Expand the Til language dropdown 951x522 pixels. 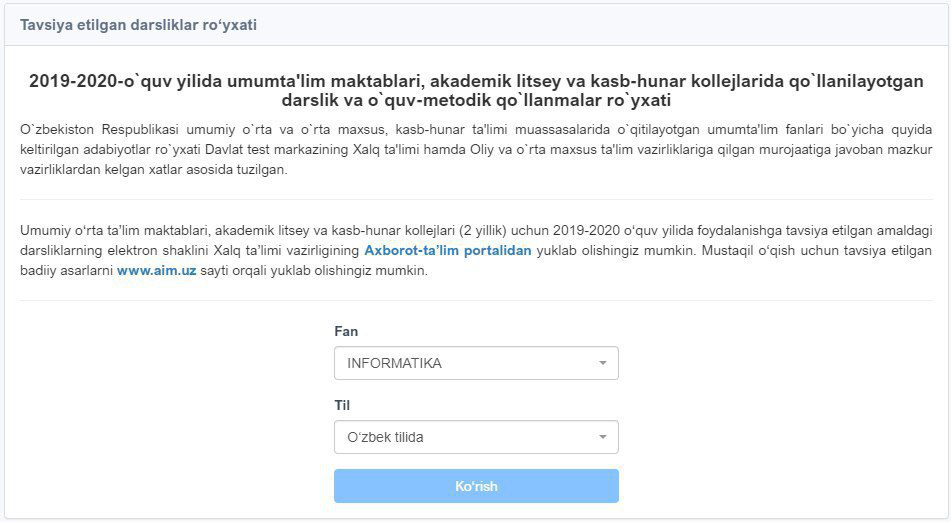pos(476,437)
